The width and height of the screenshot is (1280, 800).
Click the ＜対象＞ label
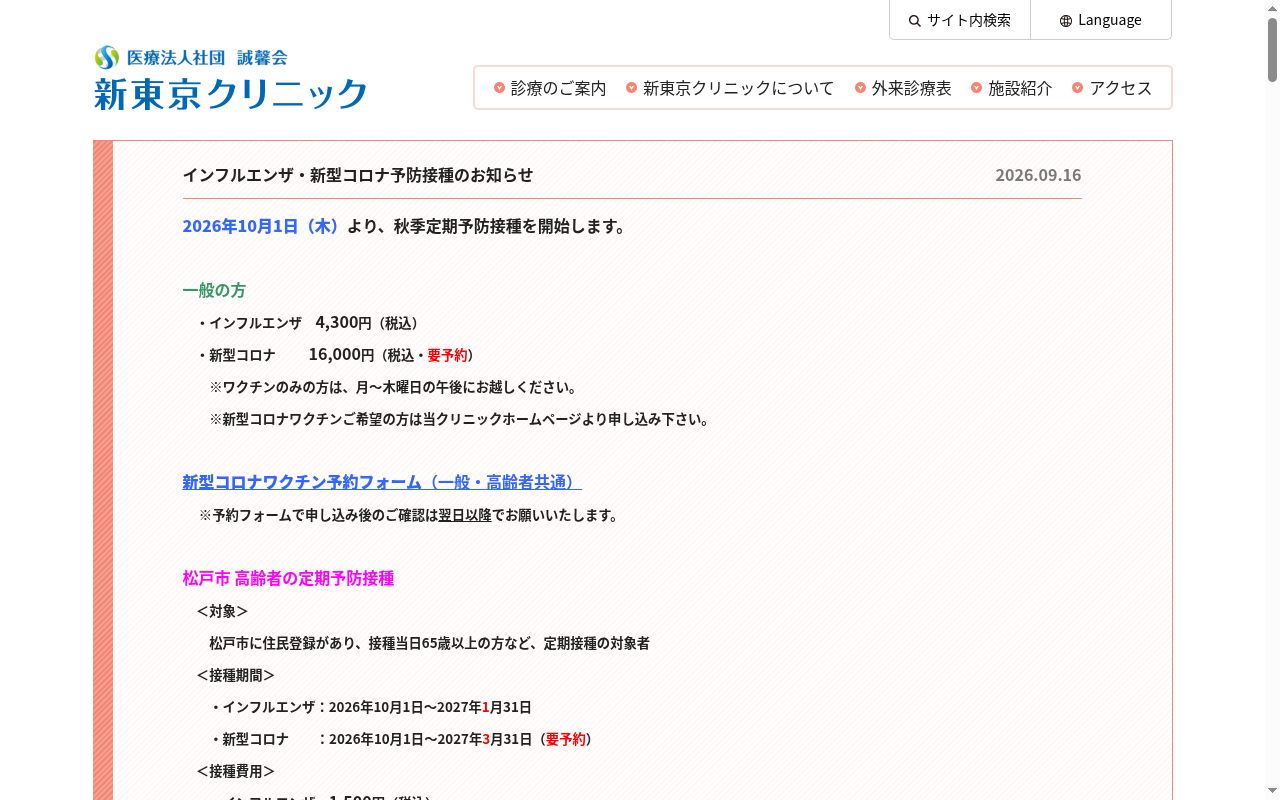pos(222,611)
